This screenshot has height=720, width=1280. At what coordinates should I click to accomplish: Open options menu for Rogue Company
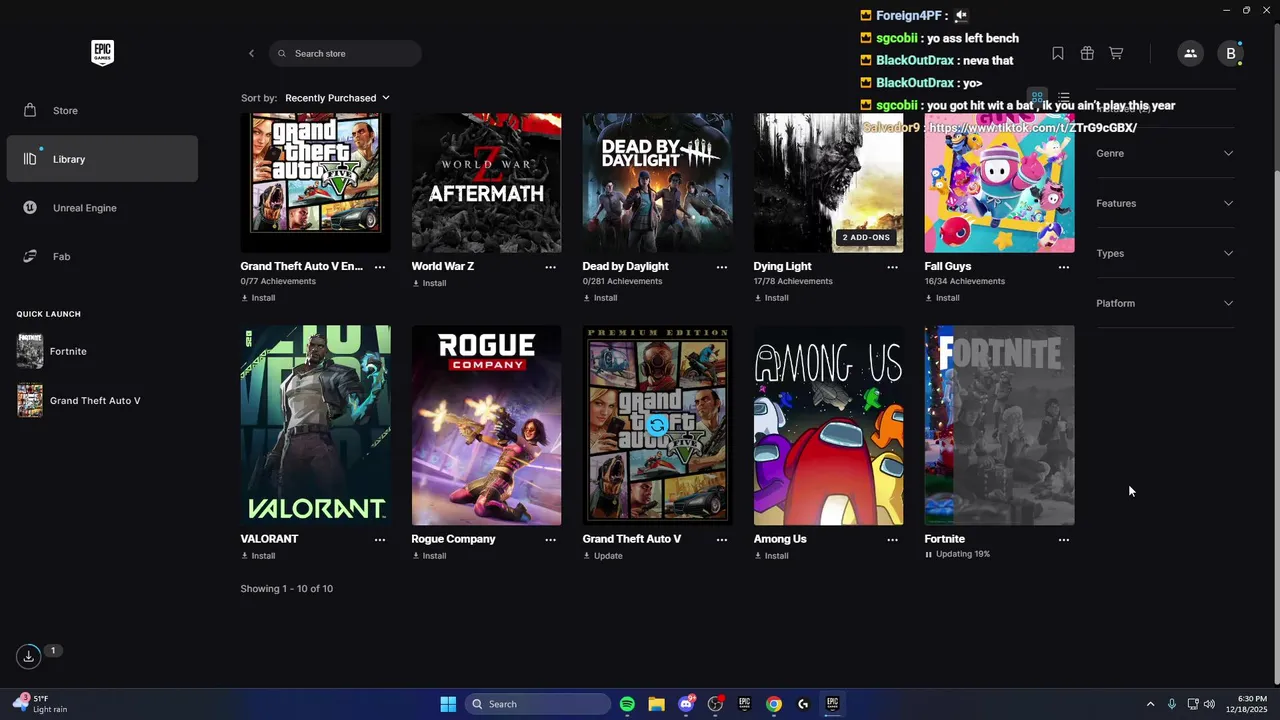pos(551,540)
